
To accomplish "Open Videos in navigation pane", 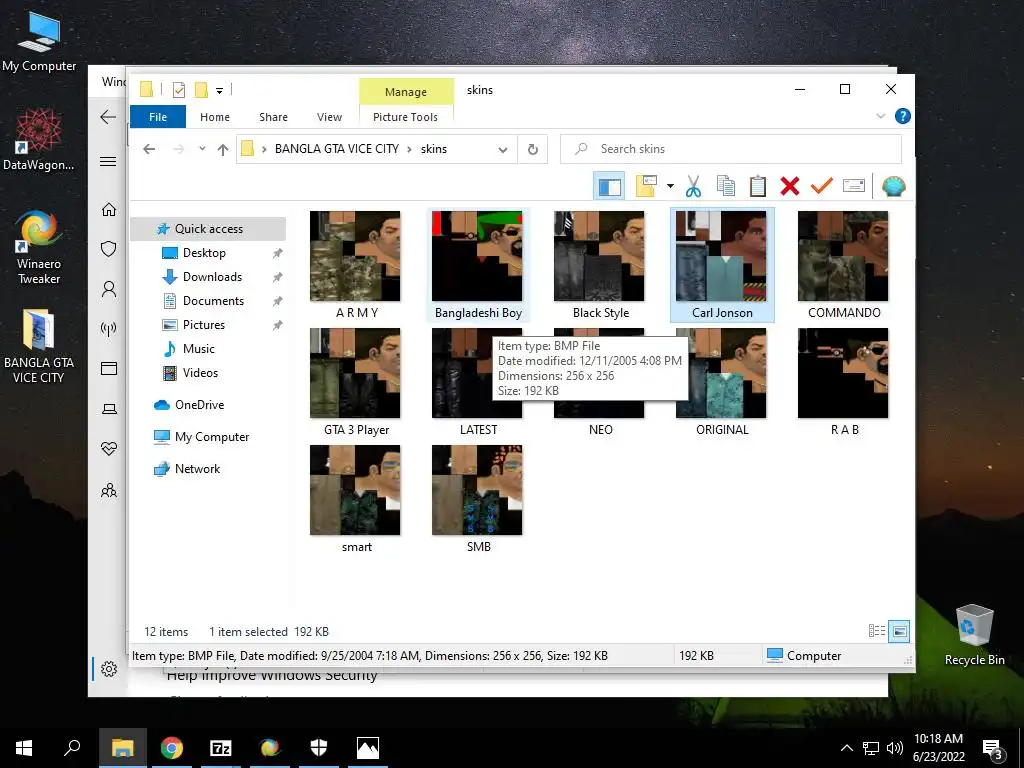I will [x=200, y=373].
